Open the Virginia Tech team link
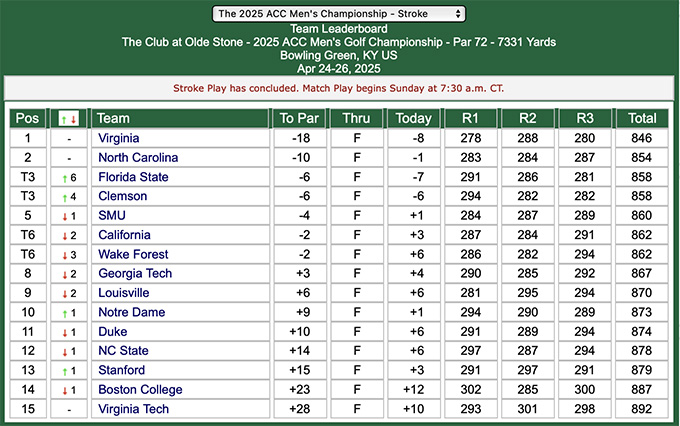680x426 pixels. click(133, 409)
